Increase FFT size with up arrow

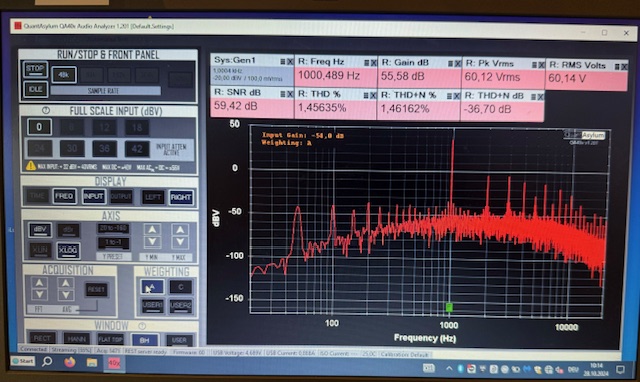click(39, 282)
